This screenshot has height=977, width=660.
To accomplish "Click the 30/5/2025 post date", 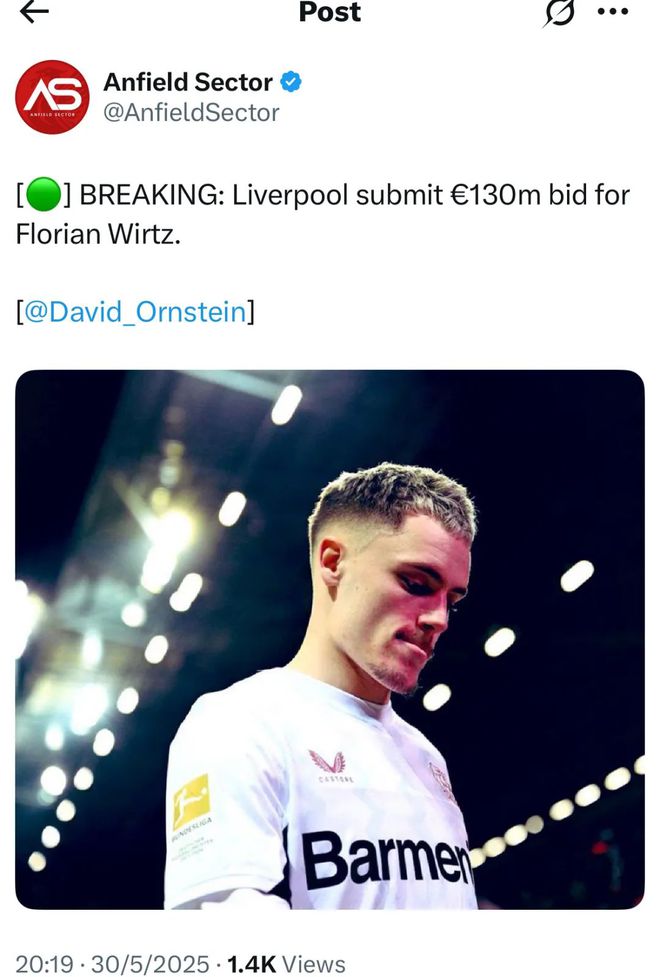I will (150, 964).
